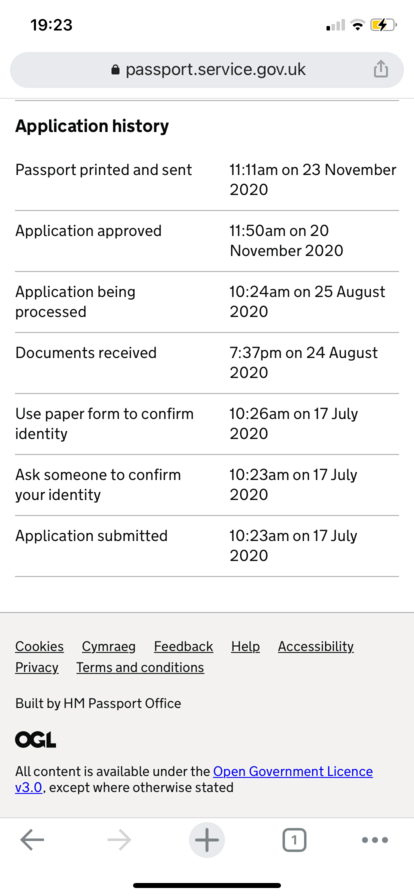Image resolution: width=414 pixels, height=896 pixels.
Task: Open the Accessibility link
Action: tap(316, 646)
